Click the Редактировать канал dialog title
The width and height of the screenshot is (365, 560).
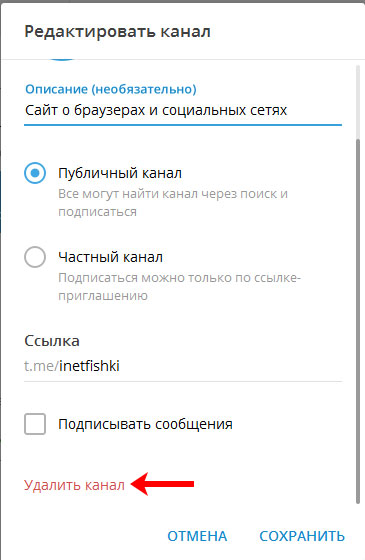(117, 31)
